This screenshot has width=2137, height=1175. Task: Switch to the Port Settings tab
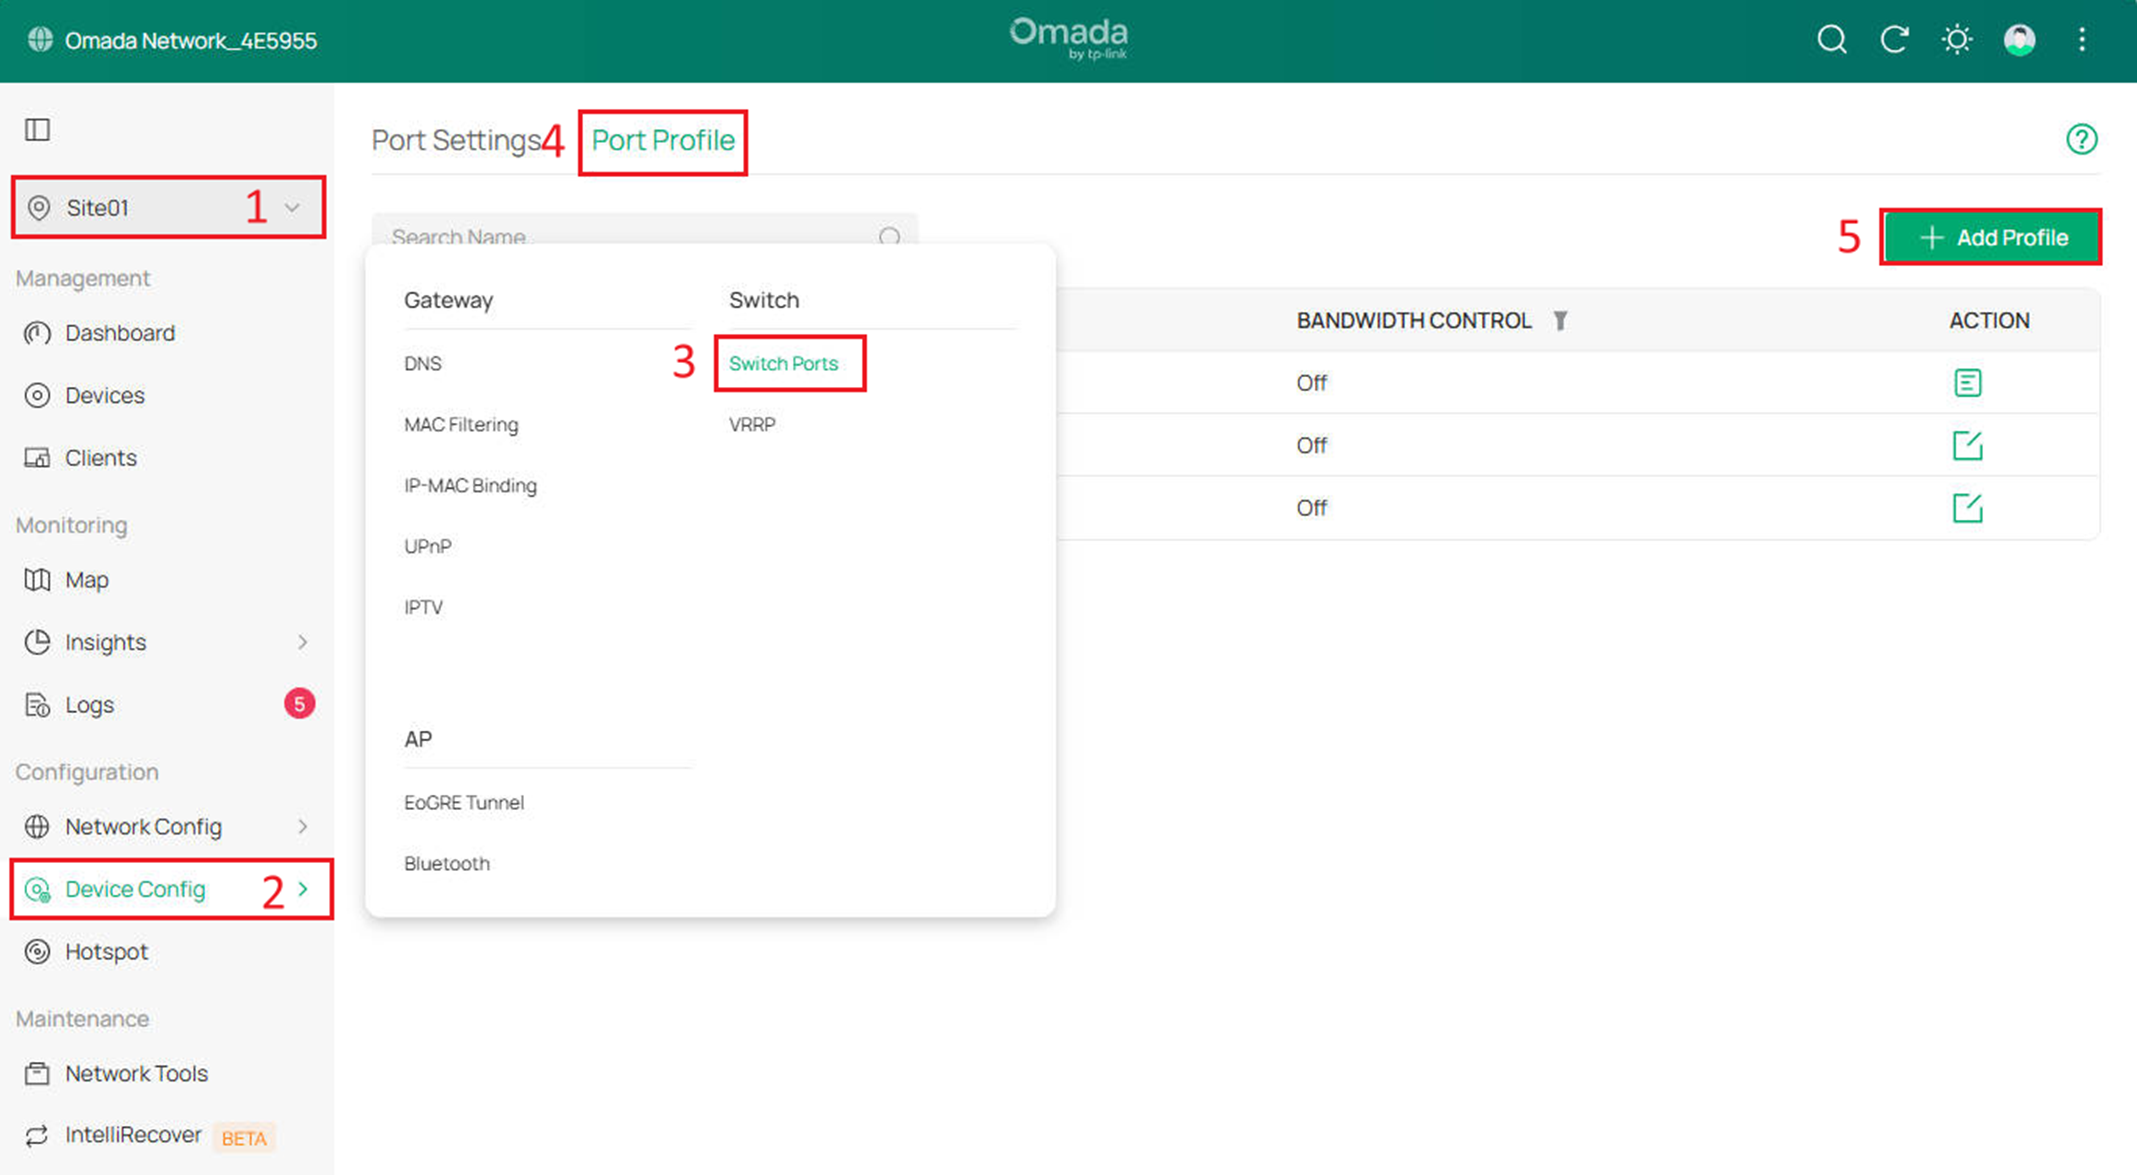pyautogui.click(x=456, y=140)
